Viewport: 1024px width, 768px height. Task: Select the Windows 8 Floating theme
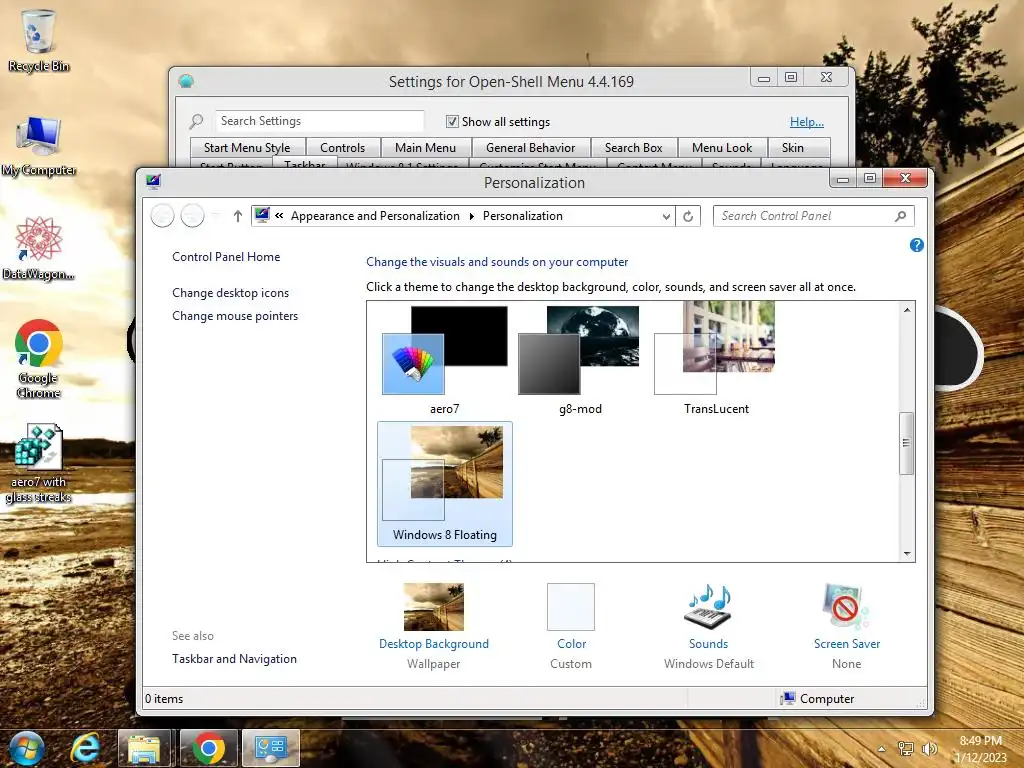click(445, 484)
